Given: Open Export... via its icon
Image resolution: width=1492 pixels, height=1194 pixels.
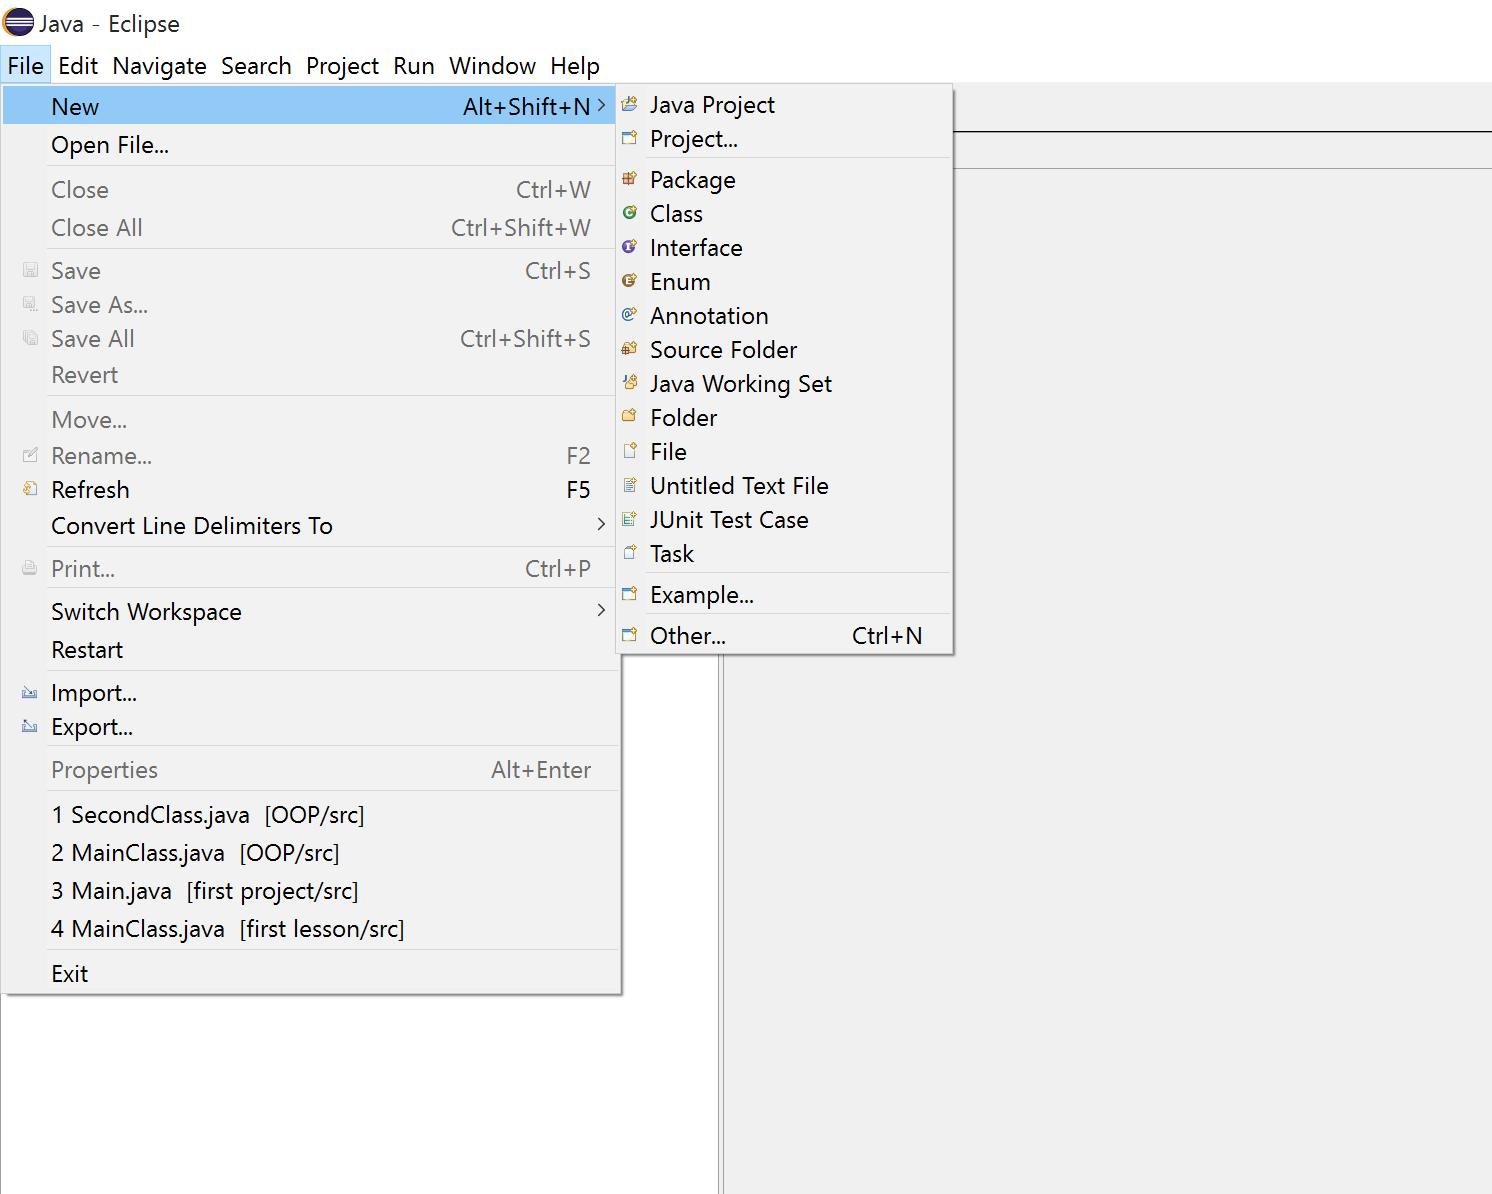Looking at the screenshot, I should point(30,726).
